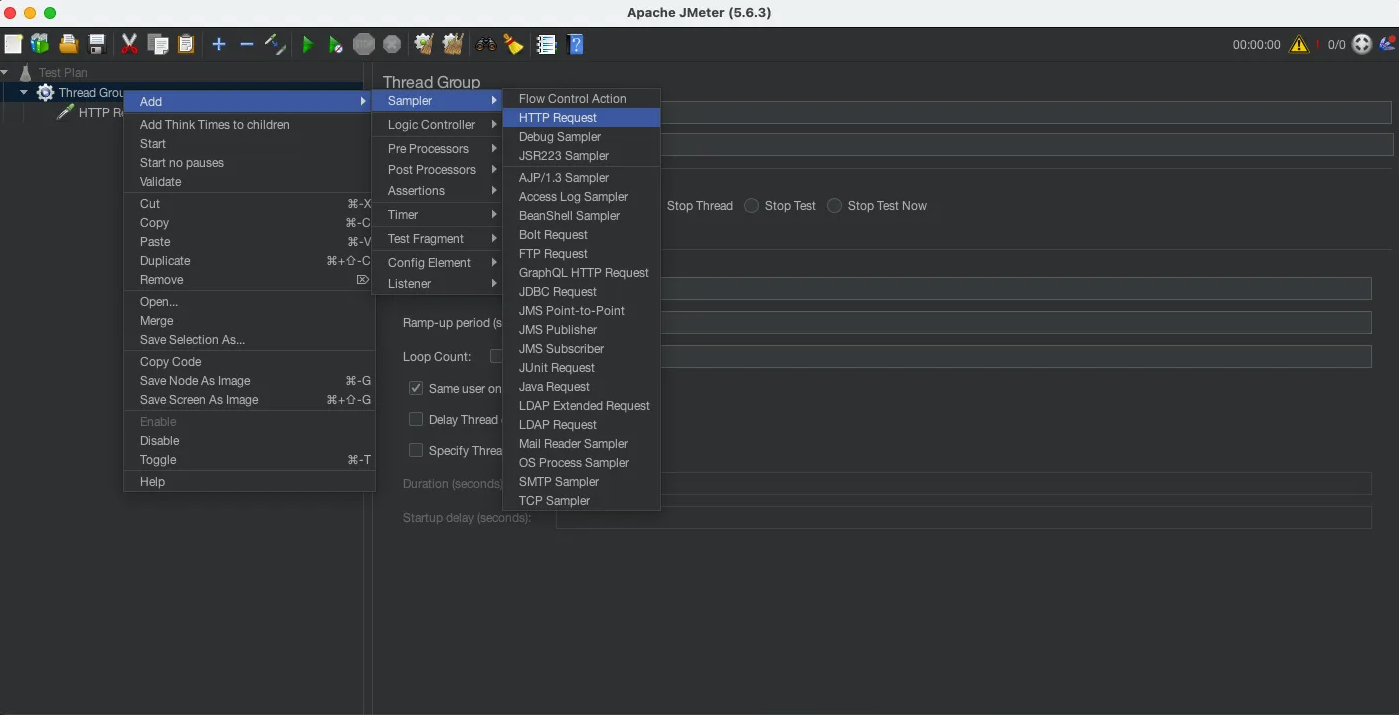Click the gray Shutdown toolbar icon
The image size is (1399, 715).
392,44
